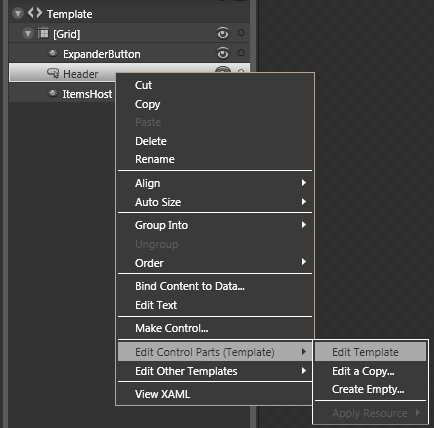Click the Edit Other Templates arrow

click(x=304, y=371)
